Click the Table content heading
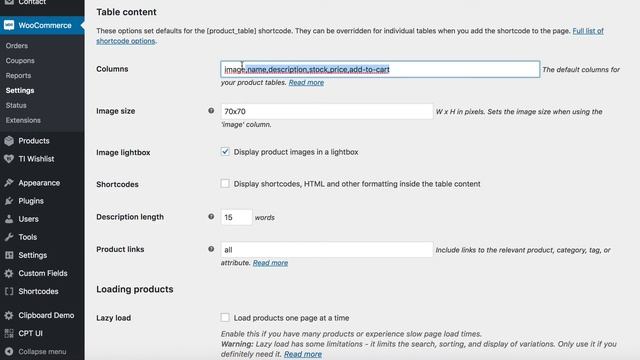The width and height of the screenshot is (640, 360). [127, 12]
